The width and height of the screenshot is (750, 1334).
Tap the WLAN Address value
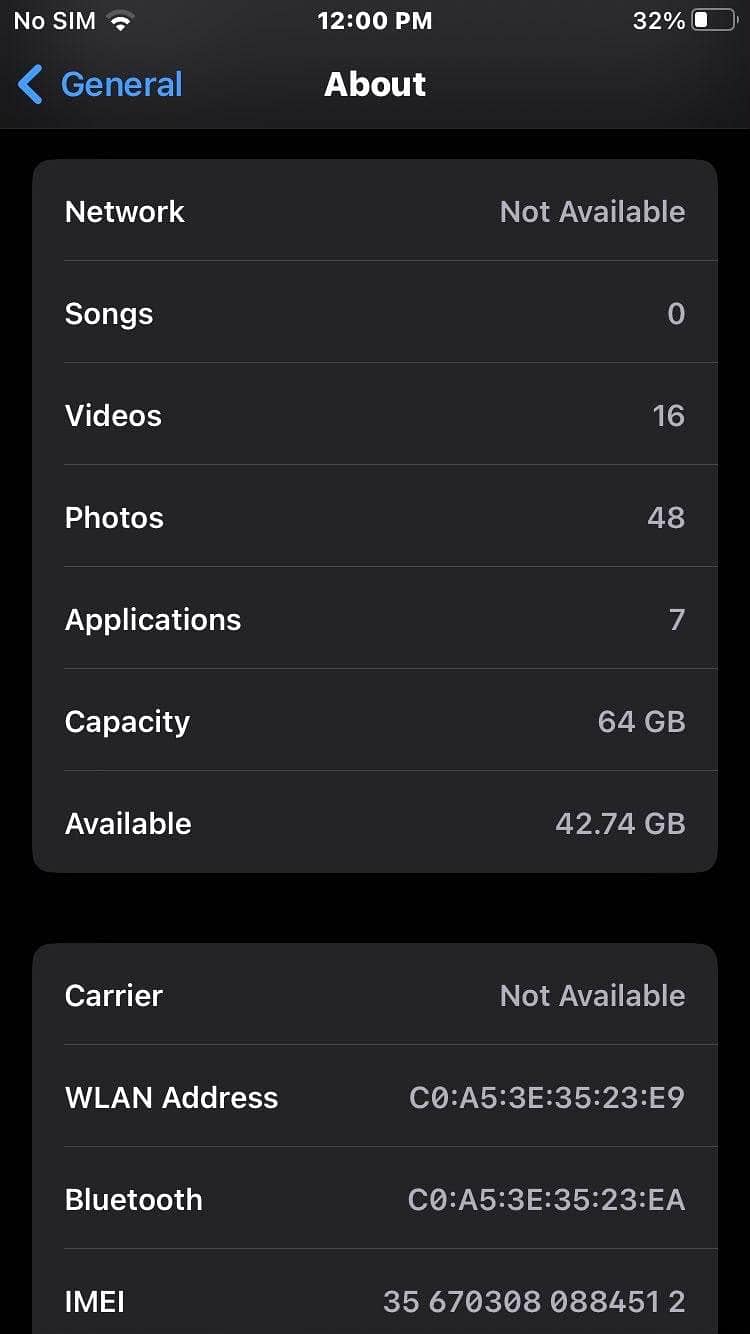click(x=547, y=1097)
